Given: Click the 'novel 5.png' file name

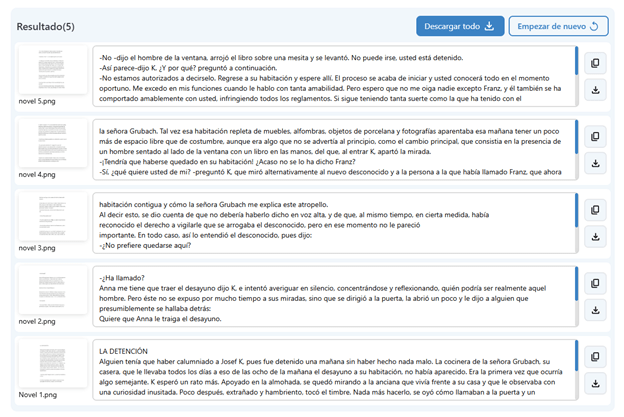Looking at the screenshot, I should click(x=37, y=101).
